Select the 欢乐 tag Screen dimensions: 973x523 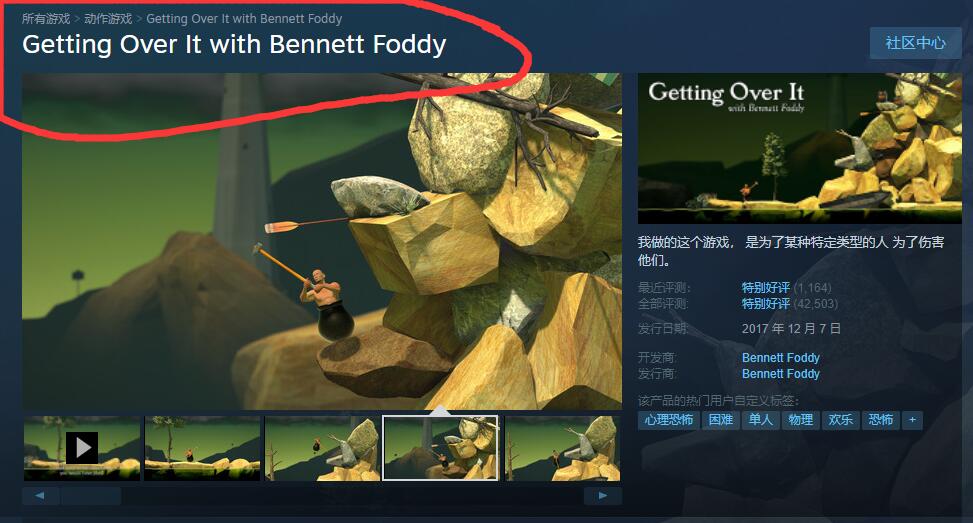pos(840,420)
